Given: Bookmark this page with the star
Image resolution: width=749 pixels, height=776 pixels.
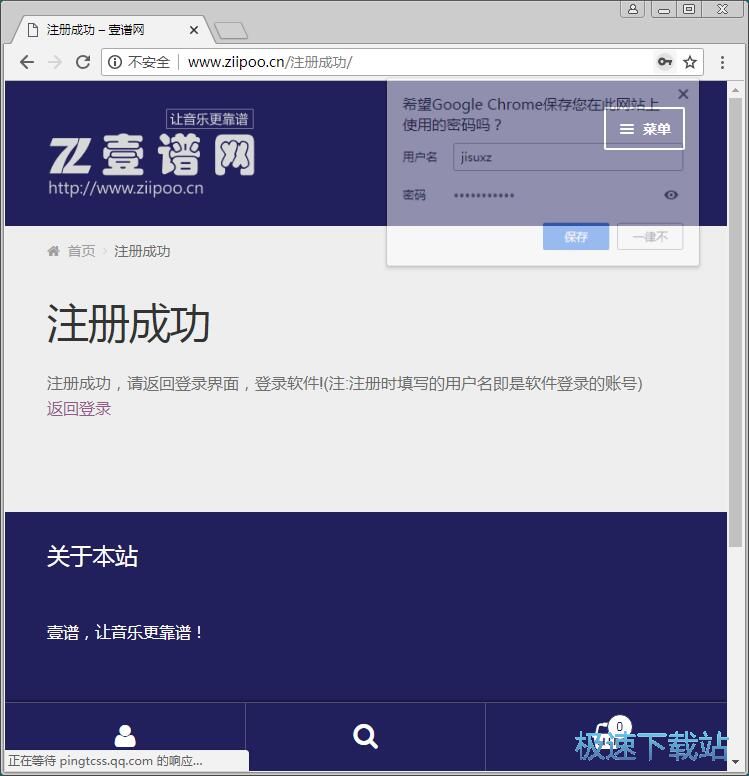Looking at the screenshot, I should click(690, 62).
